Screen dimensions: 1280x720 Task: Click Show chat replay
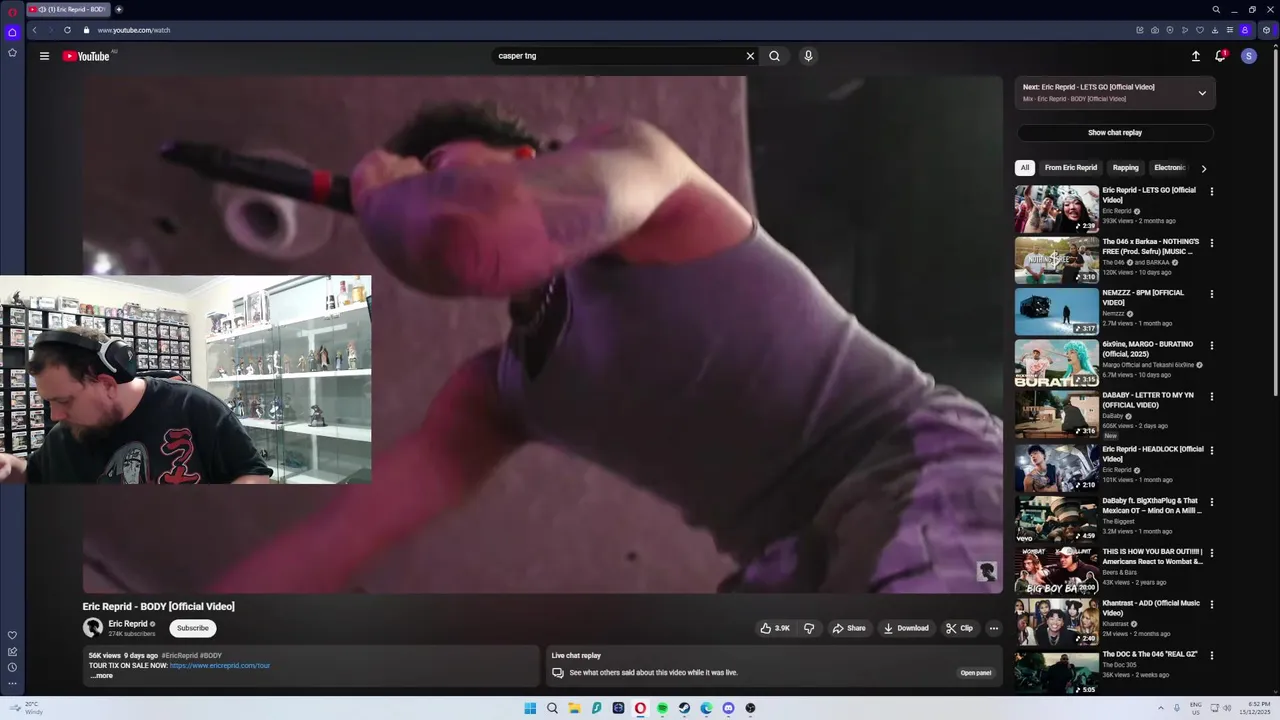[1115, 132]
